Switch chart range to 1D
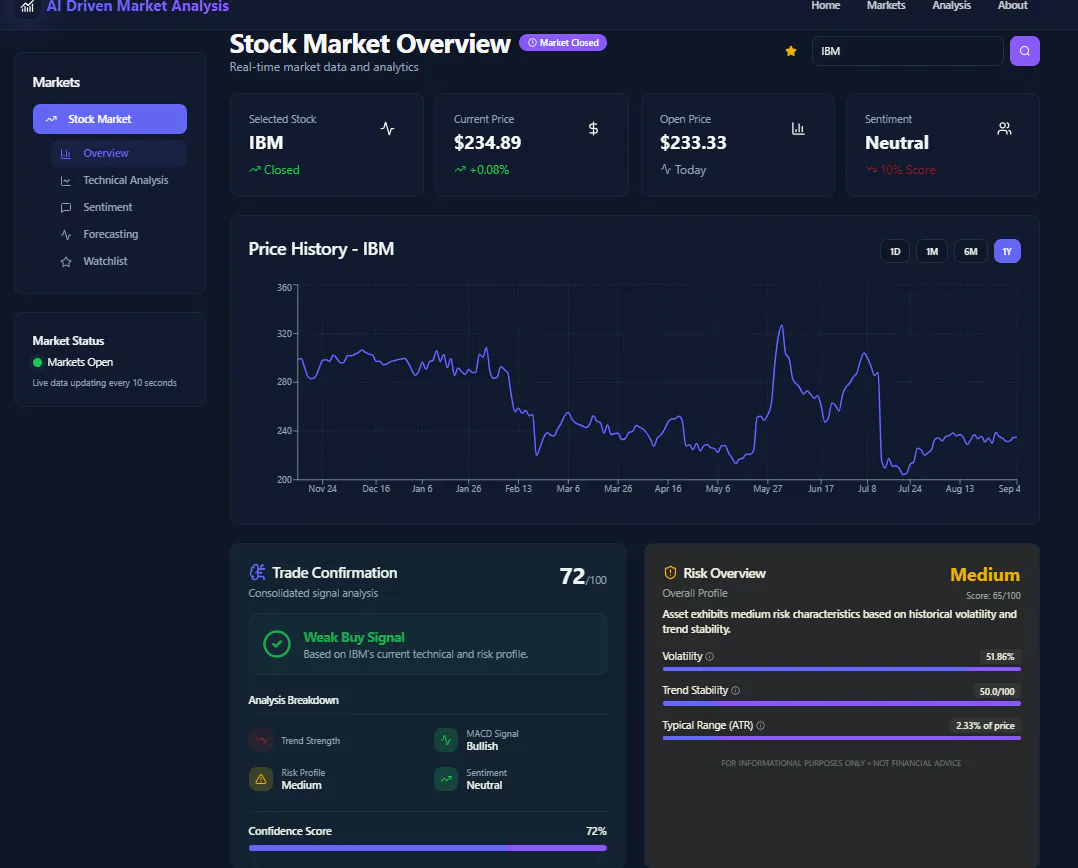Image resolution: width=1078 pixels, height=868 pixels. (895, 252)
